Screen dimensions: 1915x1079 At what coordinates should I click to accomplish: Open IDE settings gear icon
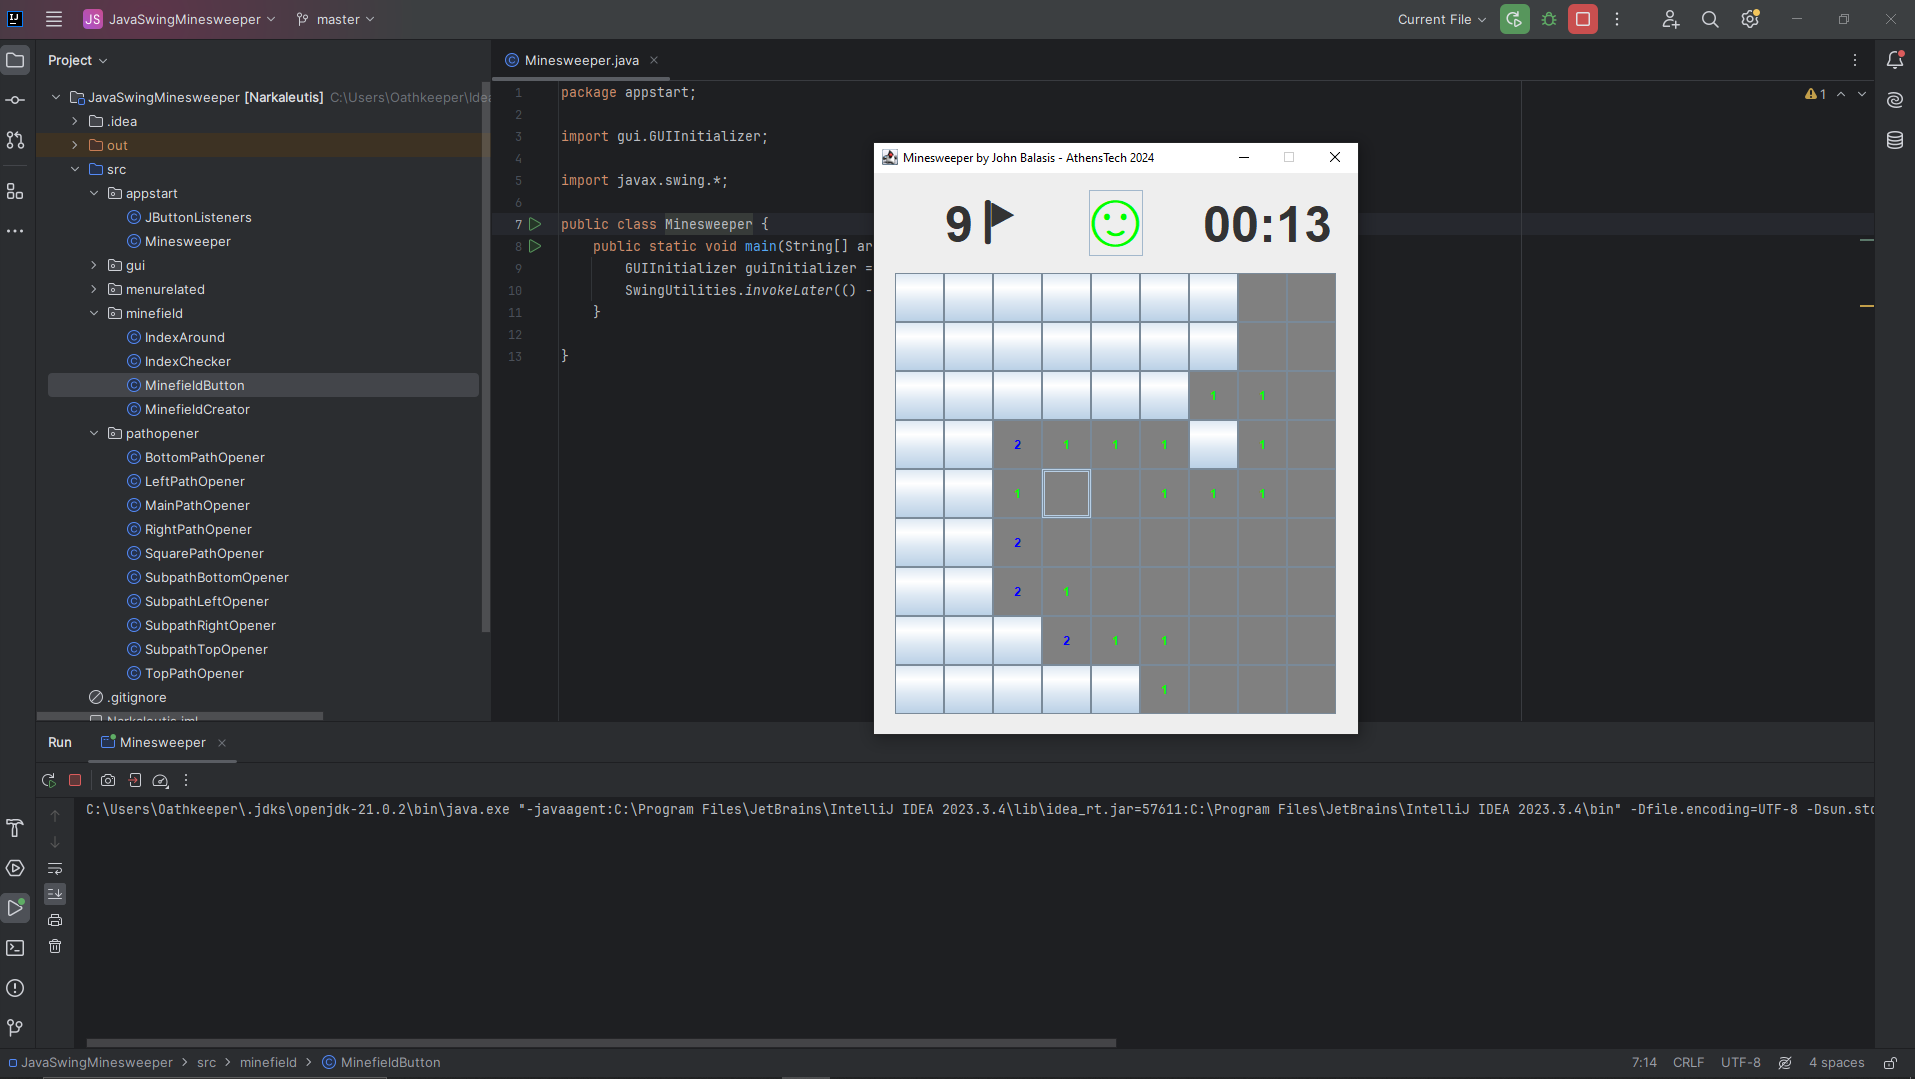click(1749, 19)
